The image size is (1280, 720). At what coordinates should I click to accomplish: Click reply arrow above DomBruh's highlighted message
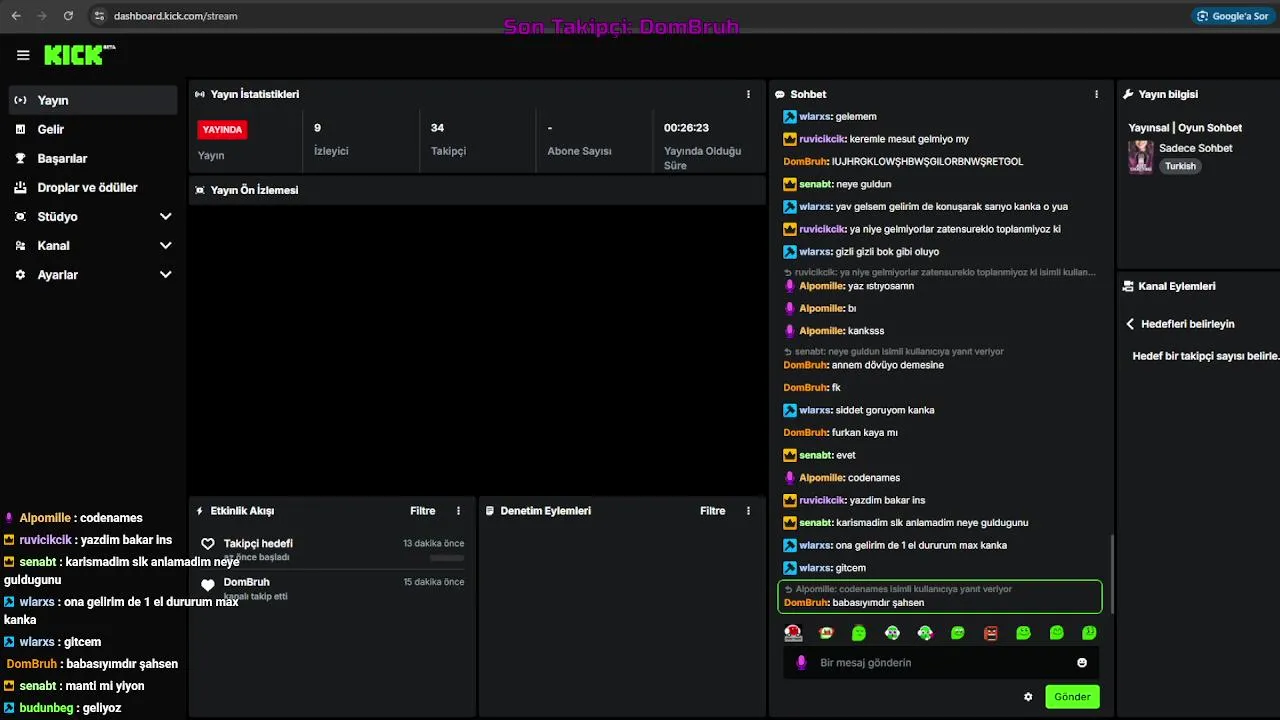[789, 589]
